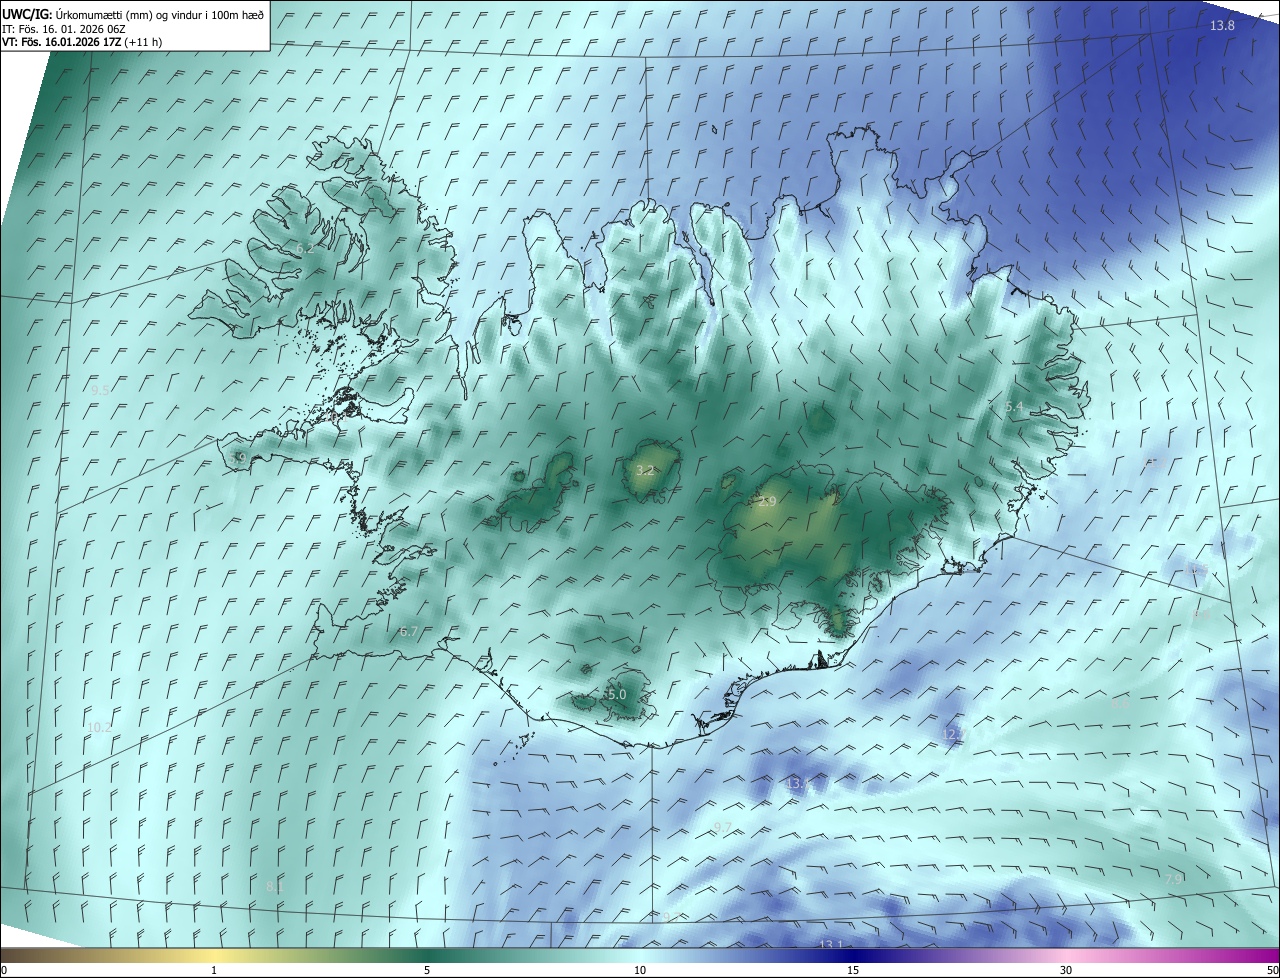This screenshot has height=978, width=1280.
Task: Click the 8.1 value label on the map
Action: (x=274, y=886)
